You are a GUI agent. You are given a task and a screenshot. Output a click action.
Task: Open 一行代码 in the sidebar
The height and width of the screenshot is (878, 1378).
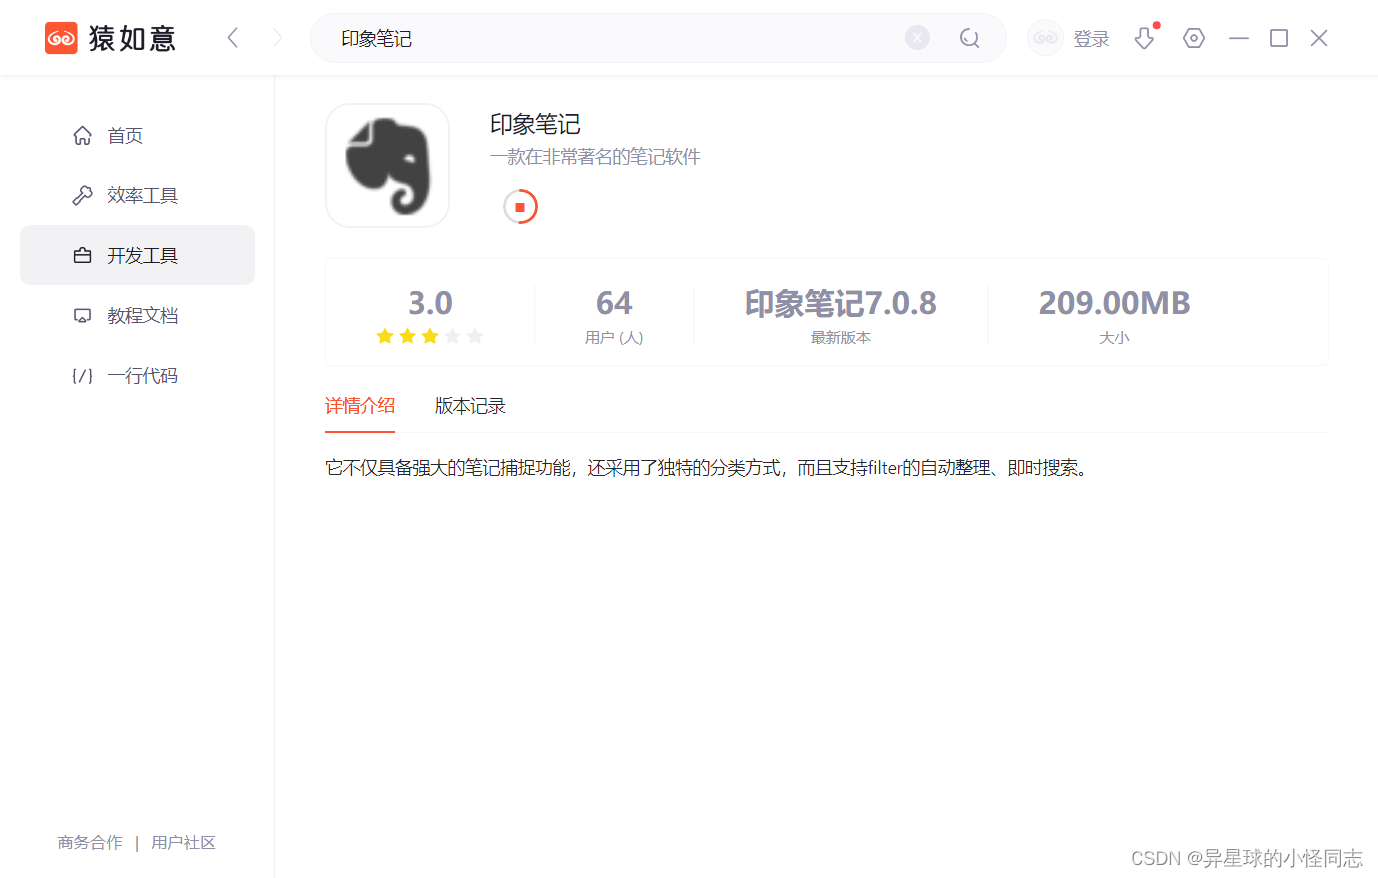point(137,375)
